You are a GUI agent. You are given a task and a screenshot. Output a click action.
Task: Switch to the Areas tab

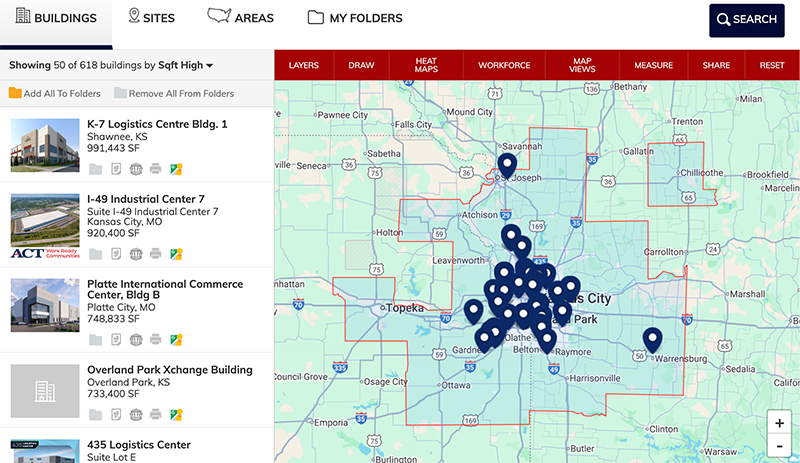[x=240, y=17]
